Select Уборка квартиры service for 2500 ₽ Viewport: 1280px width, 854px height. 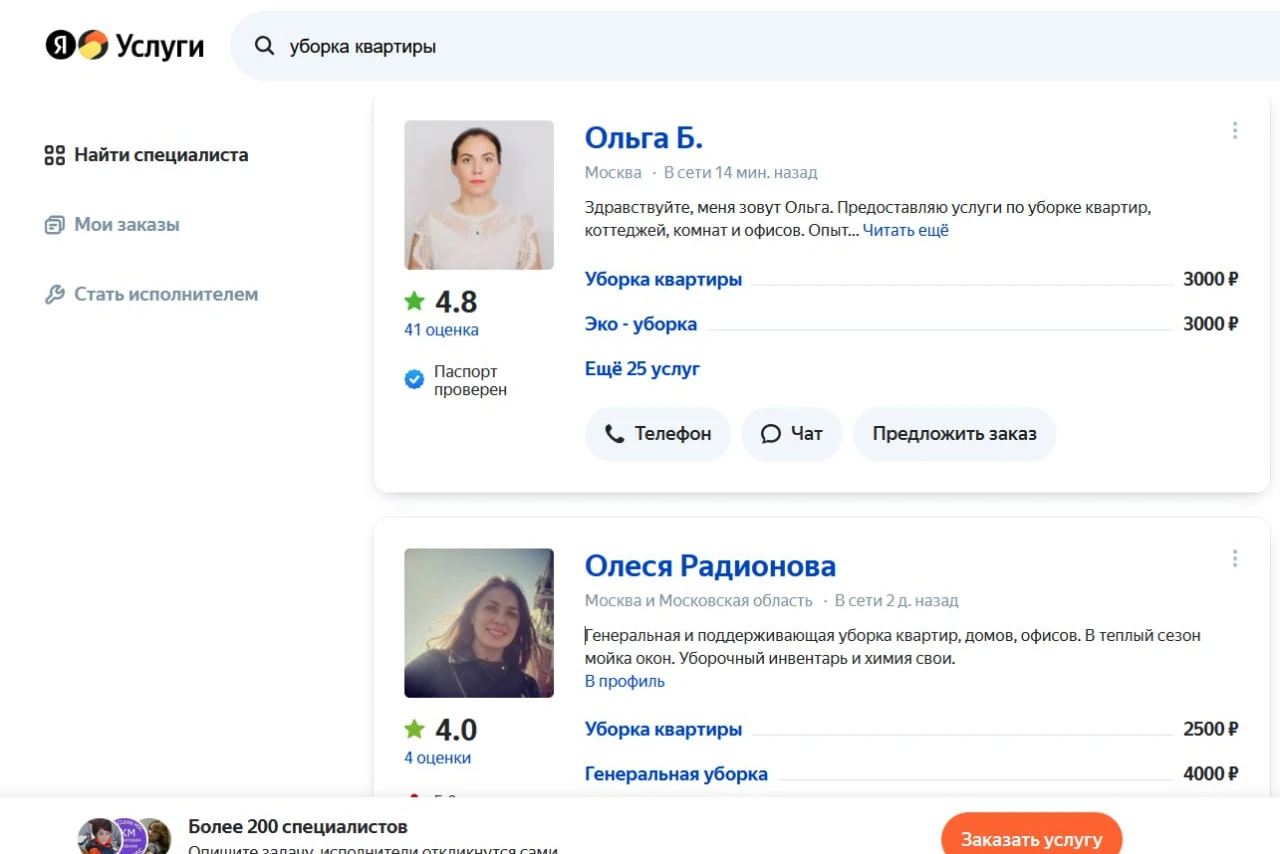tap(663, 729)
